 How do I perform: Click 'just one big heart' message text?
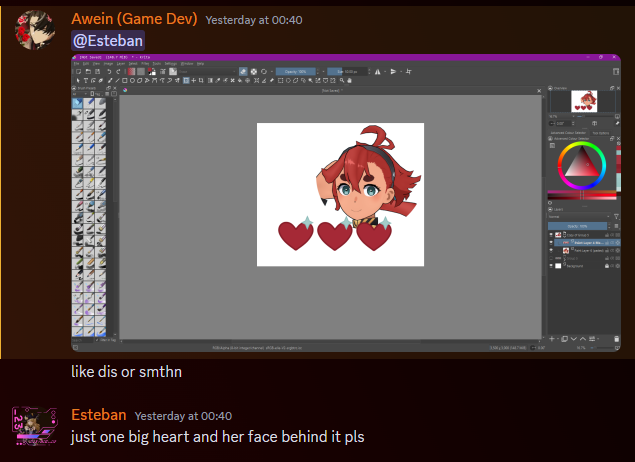(x=217, y=437)
